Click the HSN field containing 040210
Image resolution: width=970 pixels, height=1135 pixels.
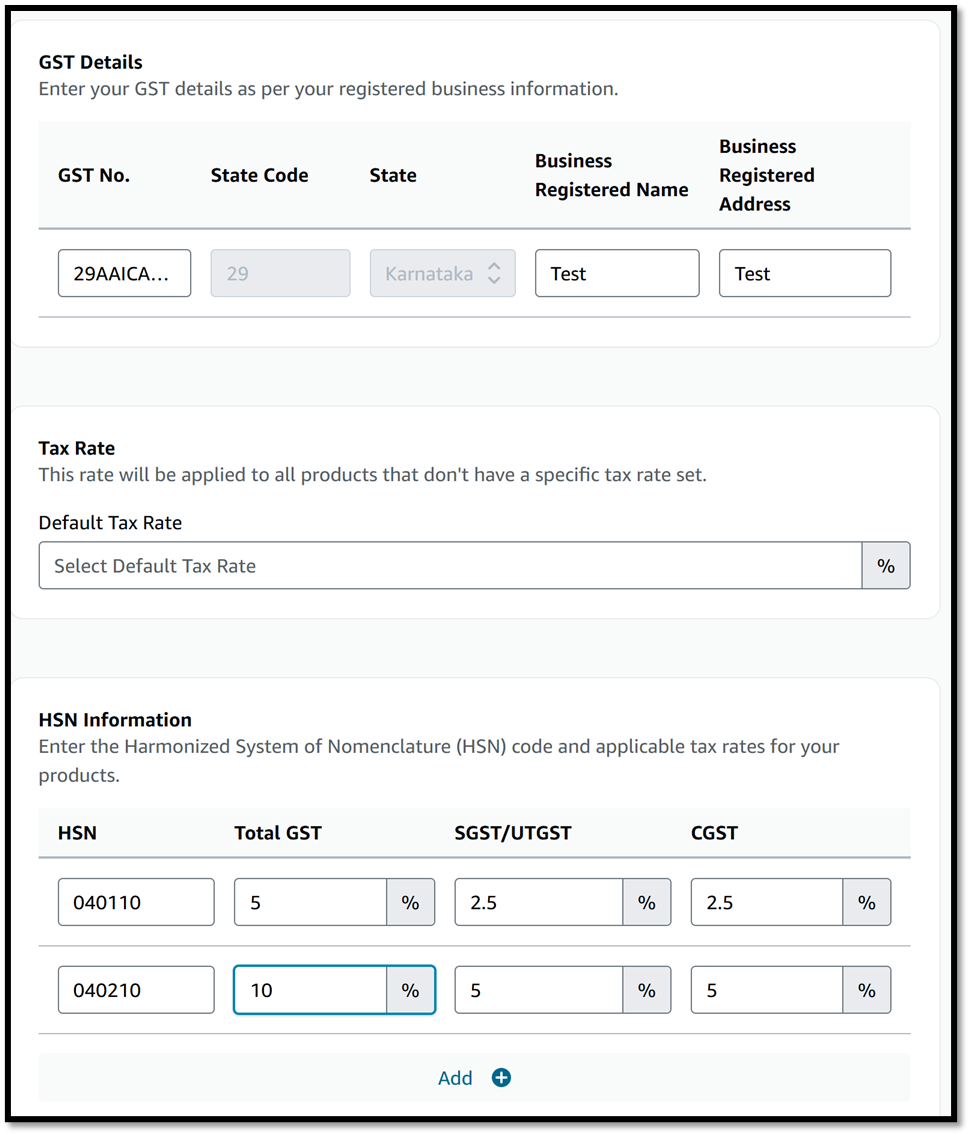pos(136,990)
